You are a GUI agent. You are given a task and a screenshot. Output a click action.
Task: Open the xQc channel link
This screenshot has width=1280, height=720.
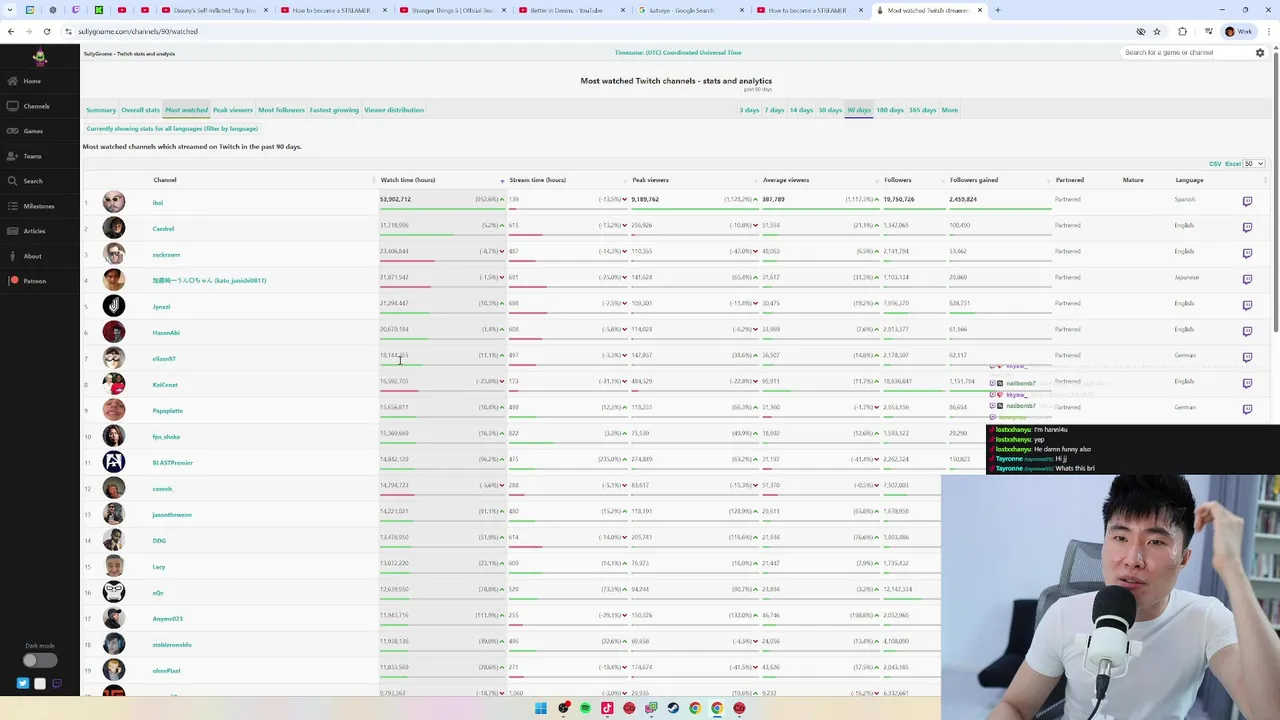(x=158, y=593)
